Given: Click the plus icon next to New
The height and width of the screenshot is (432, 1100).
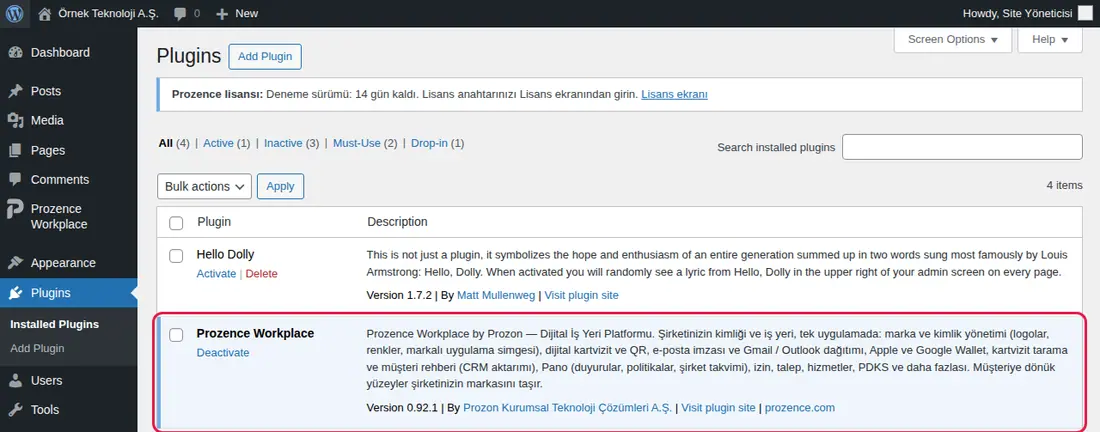Looking at the screenshot, I should coord(222,14).
